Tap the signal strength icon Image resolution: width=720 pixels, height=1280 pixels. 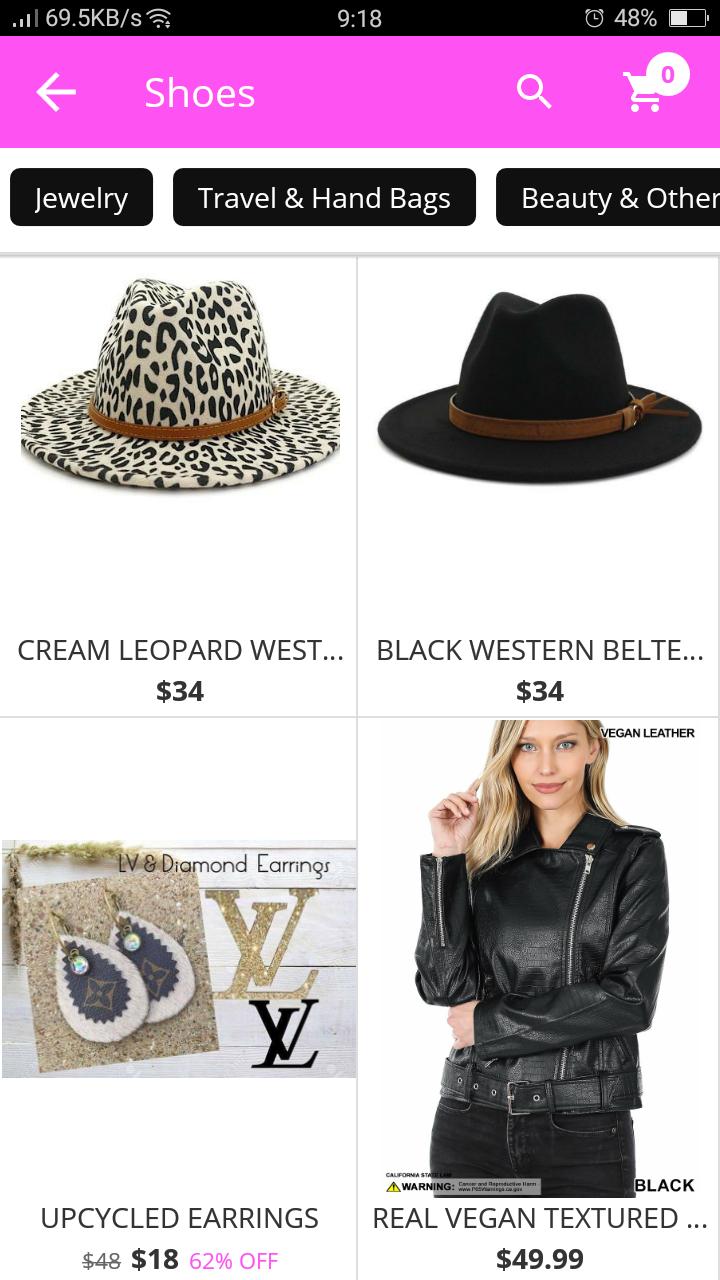(x=25, y=18)
